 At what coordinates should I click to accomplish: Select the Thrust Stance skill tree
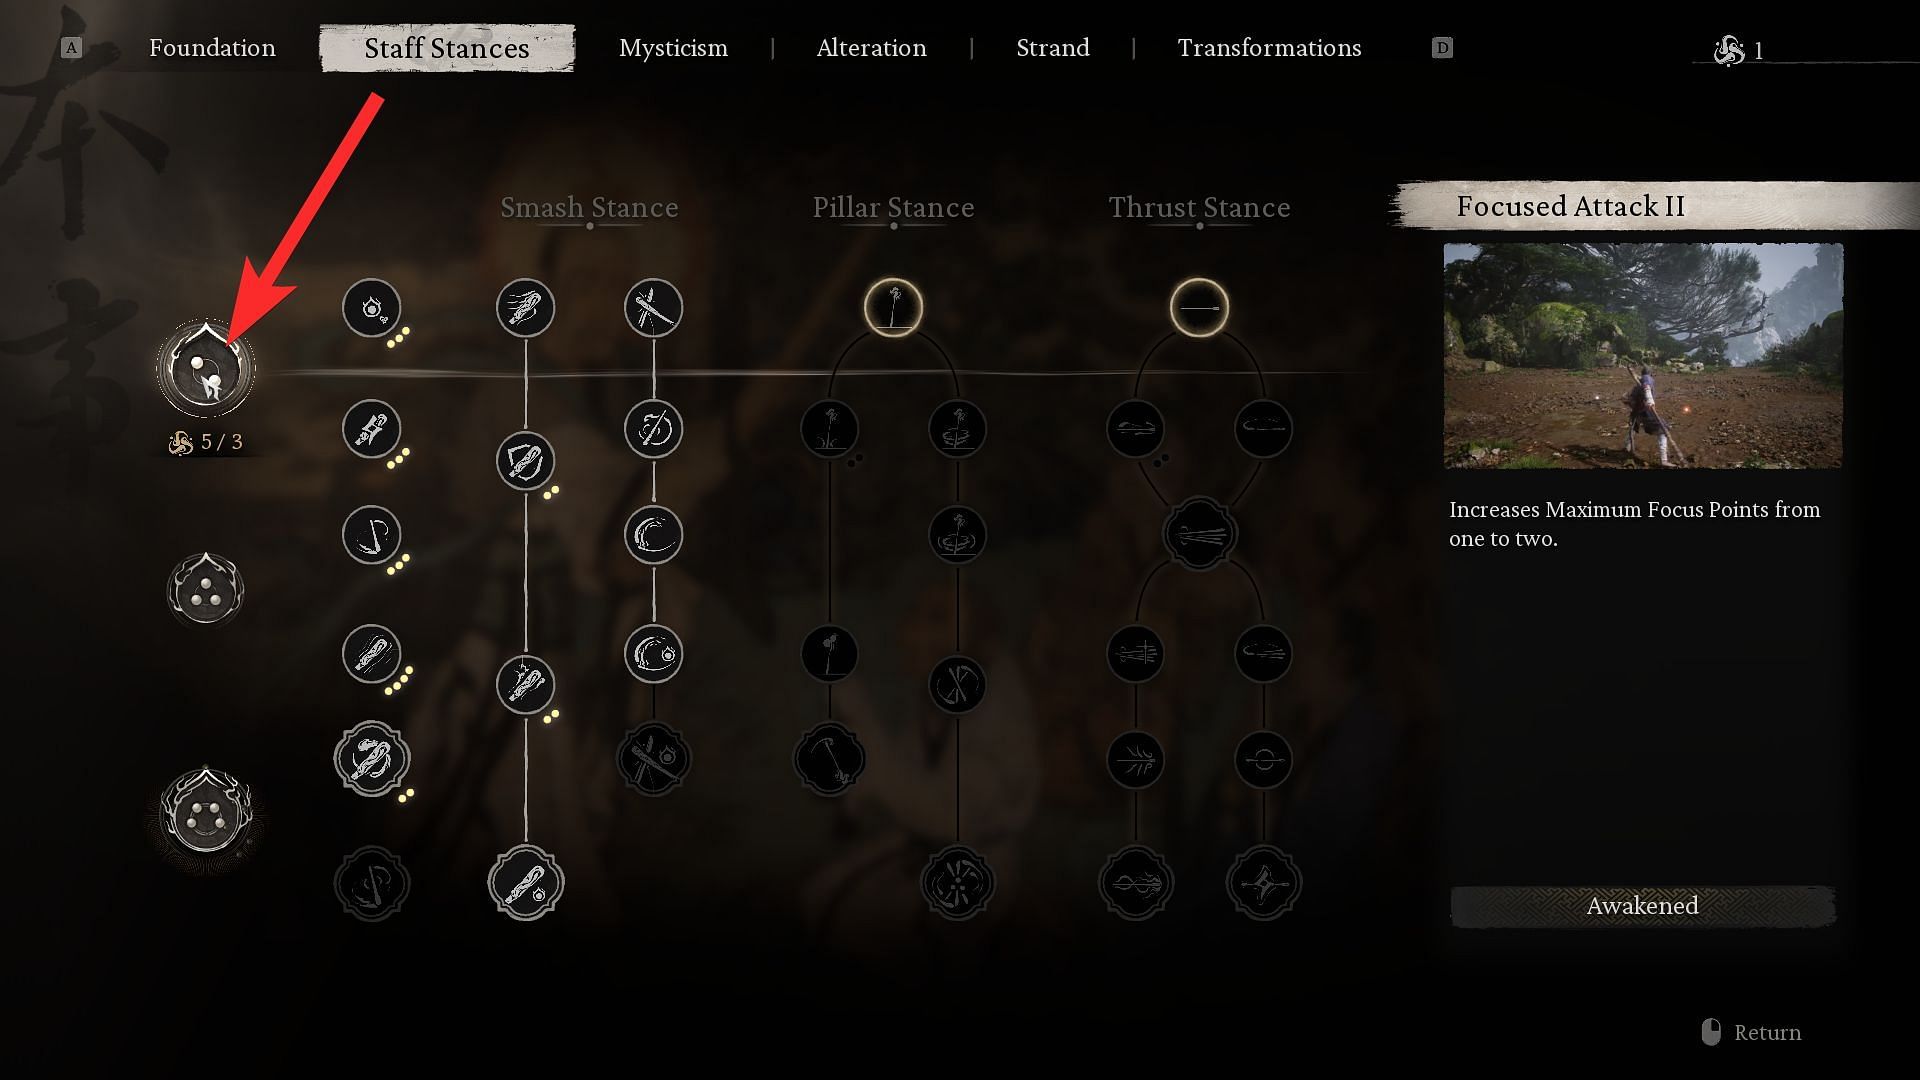1199,207
